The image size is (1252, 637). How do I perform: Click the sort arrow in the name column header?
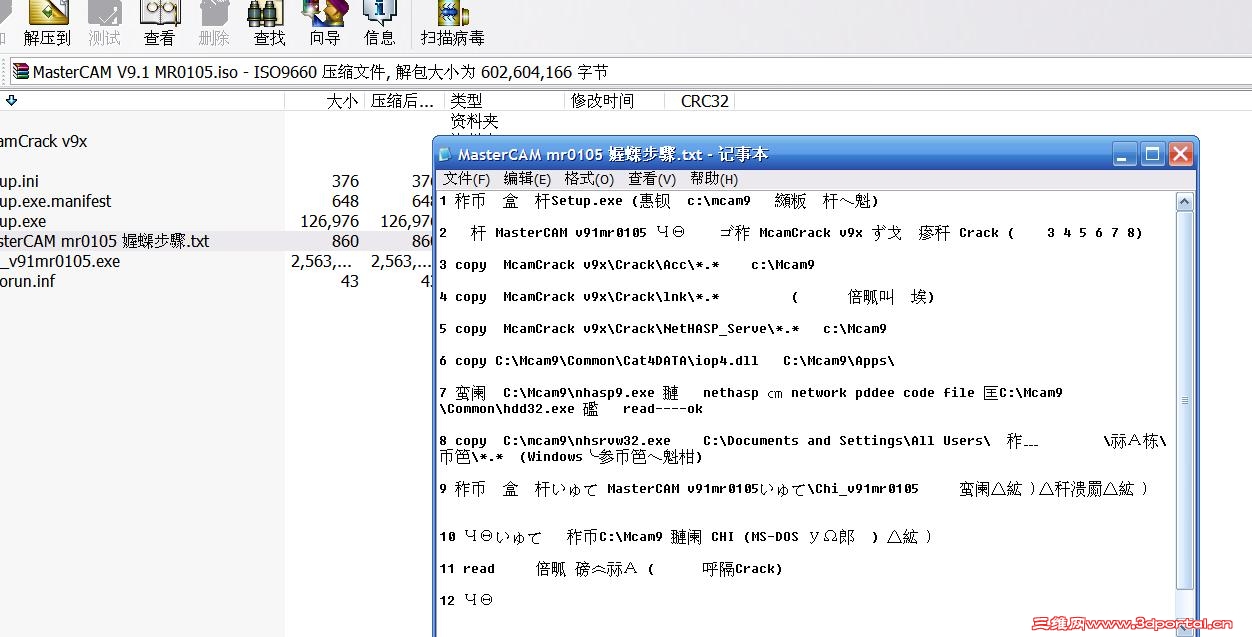click(x=11, y=100)
